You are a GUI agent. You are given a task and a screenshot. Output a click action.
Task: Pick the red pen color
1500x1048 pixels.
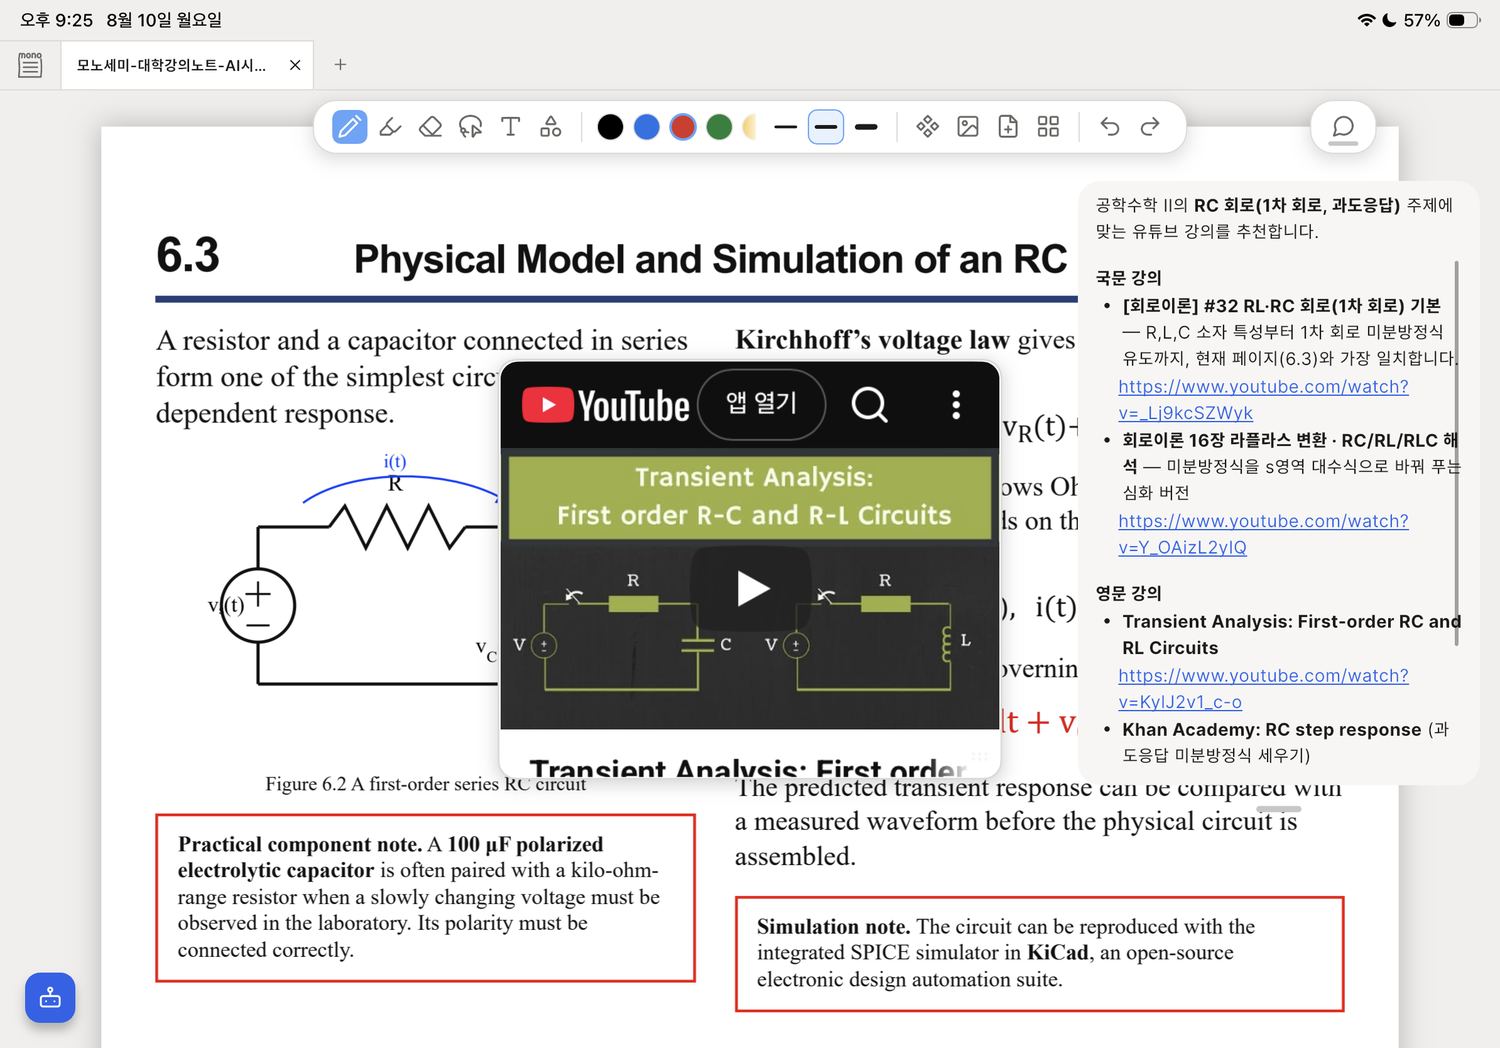683,127
